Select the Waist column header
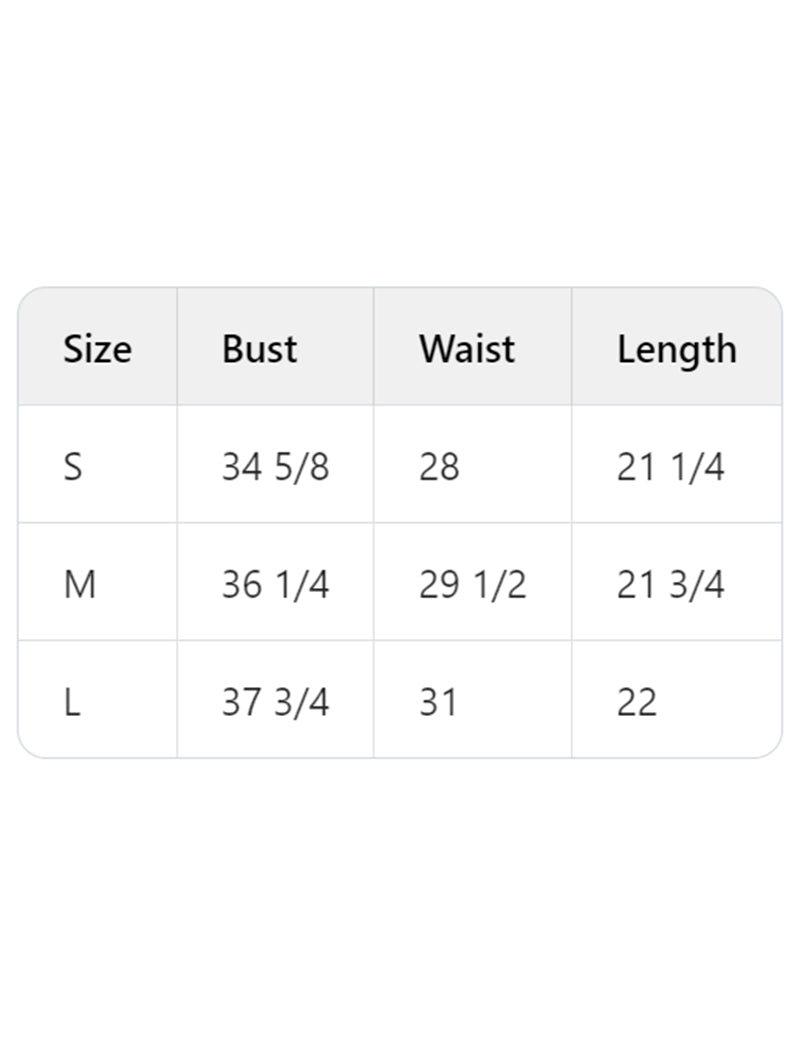Image resolution: width=800 pixels, height=1050 pixels. (467, 349)
